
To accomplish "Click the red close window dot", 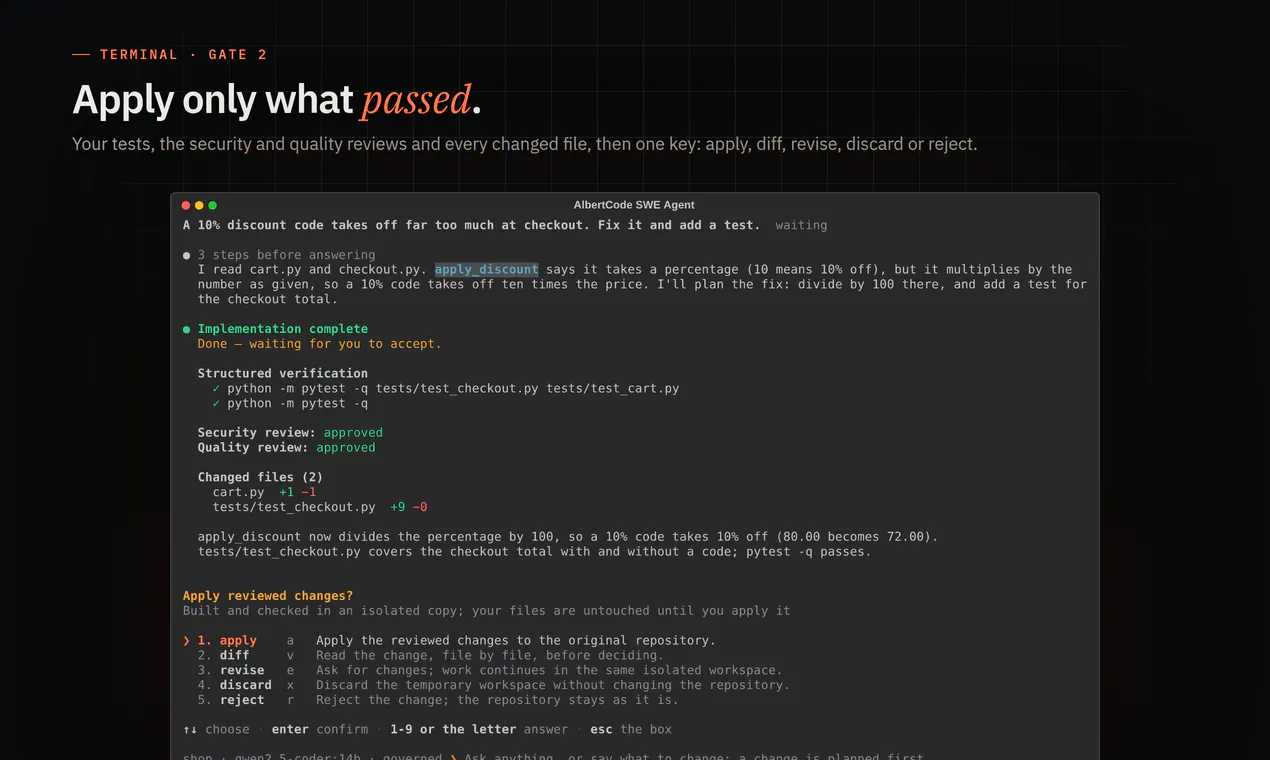I will (186, 205).
